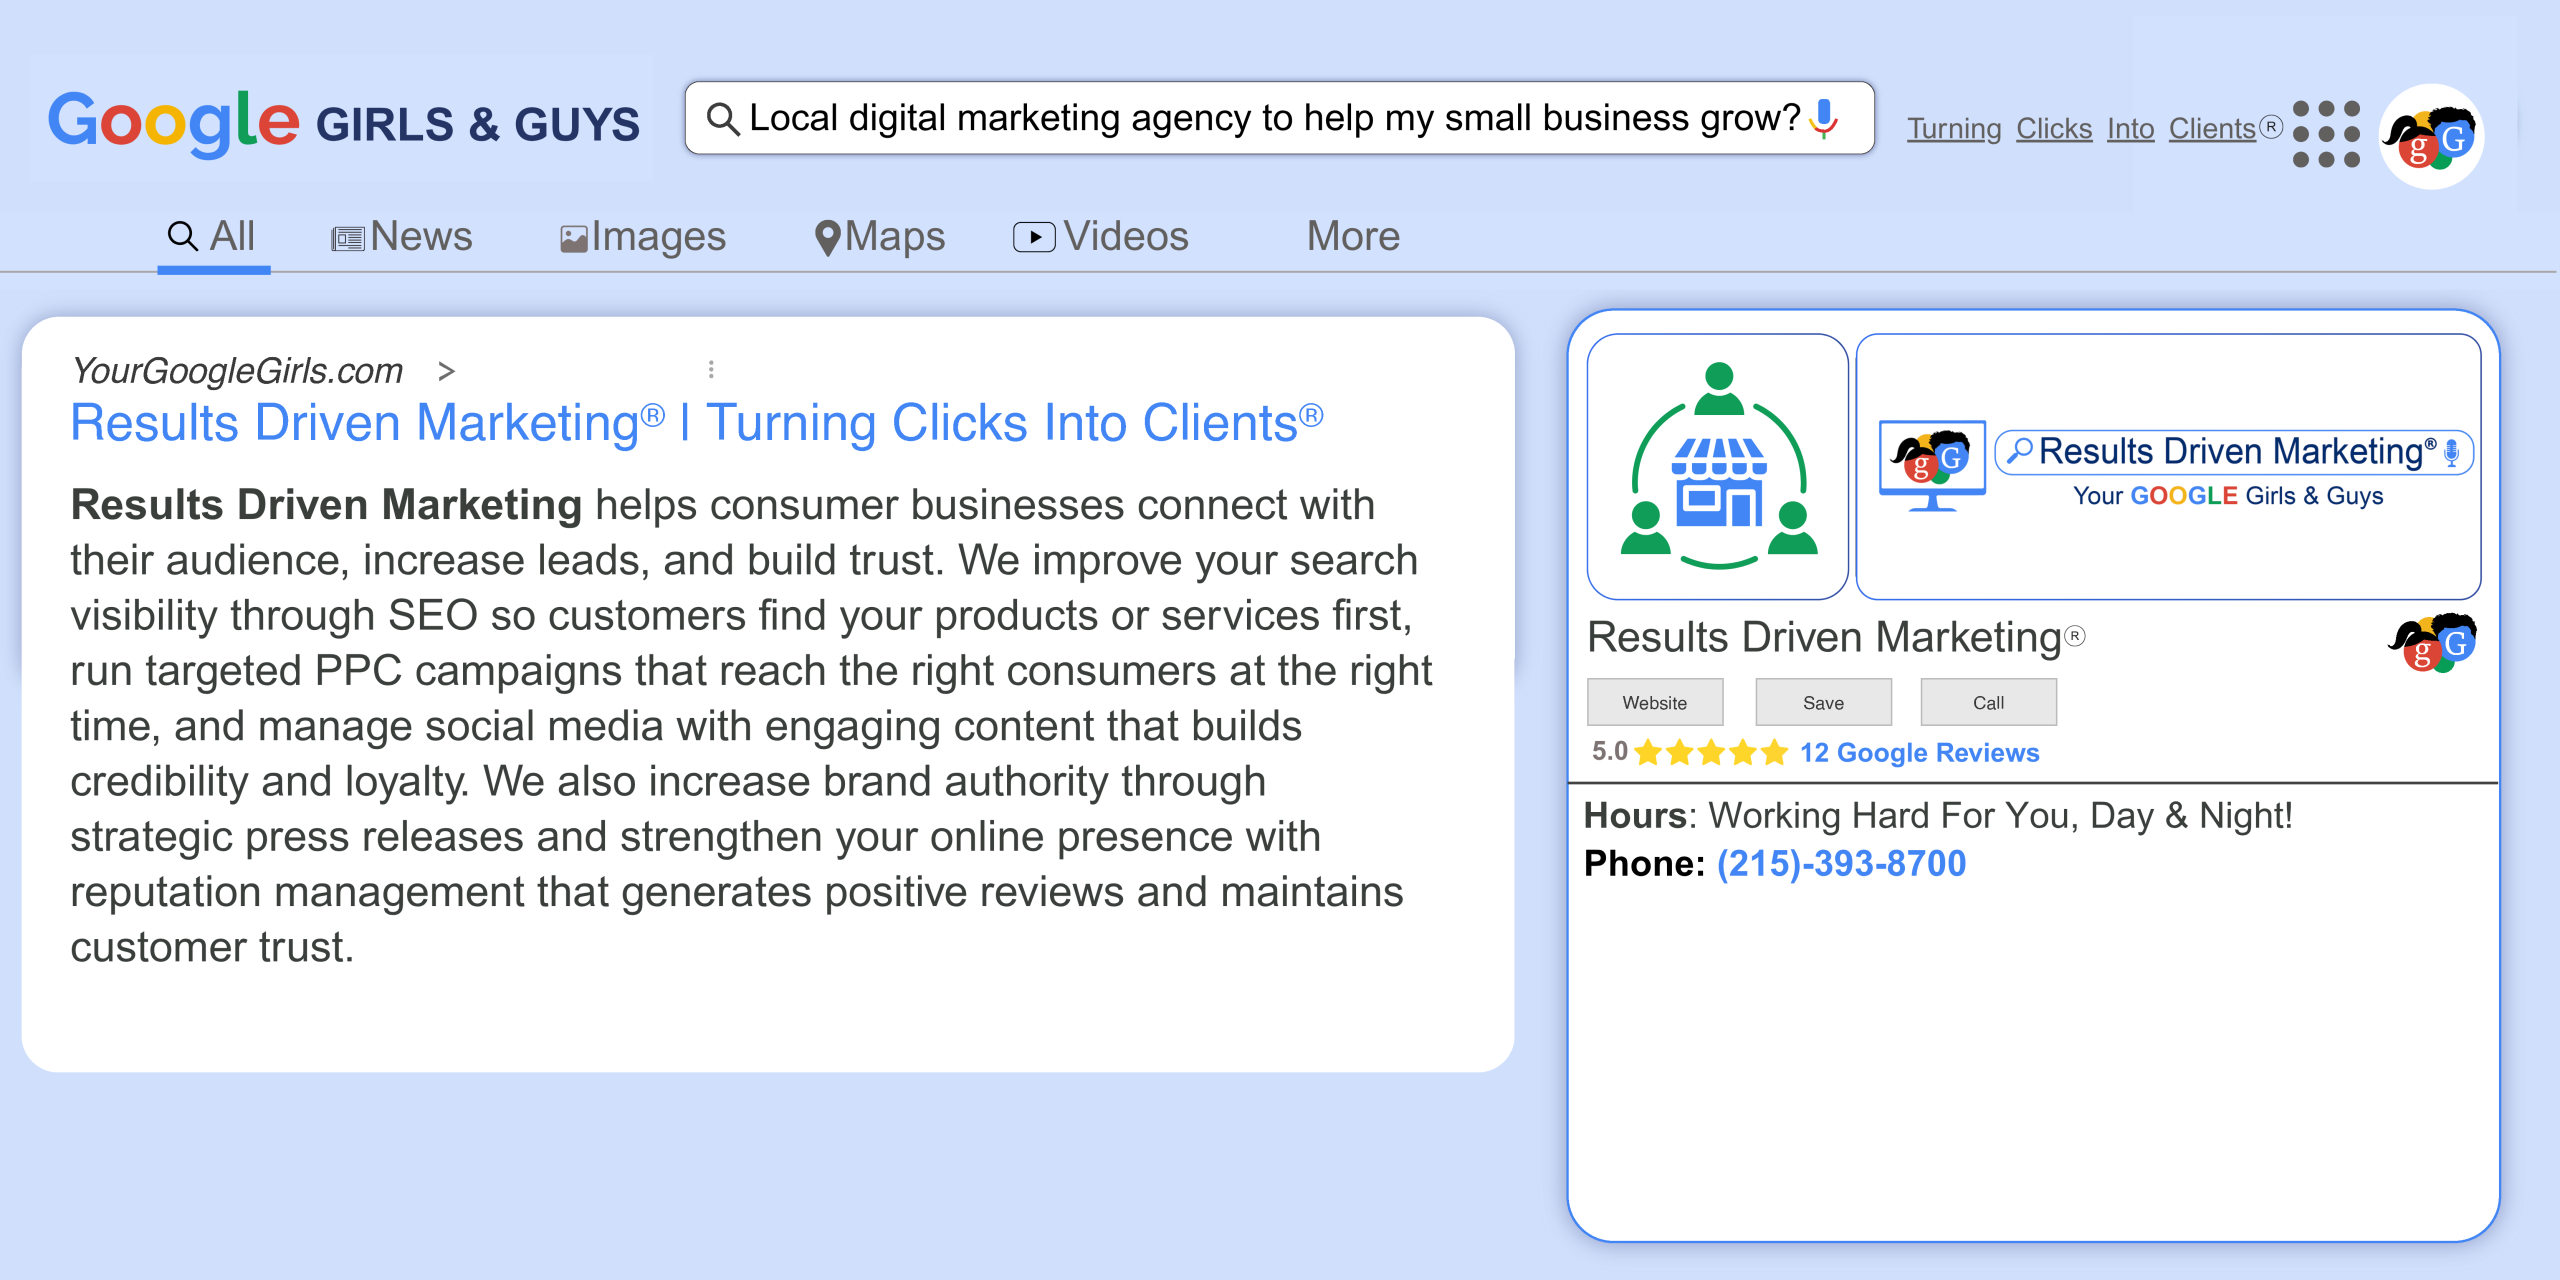
Task: Switch to the News tab
Action: pos(401,237)
